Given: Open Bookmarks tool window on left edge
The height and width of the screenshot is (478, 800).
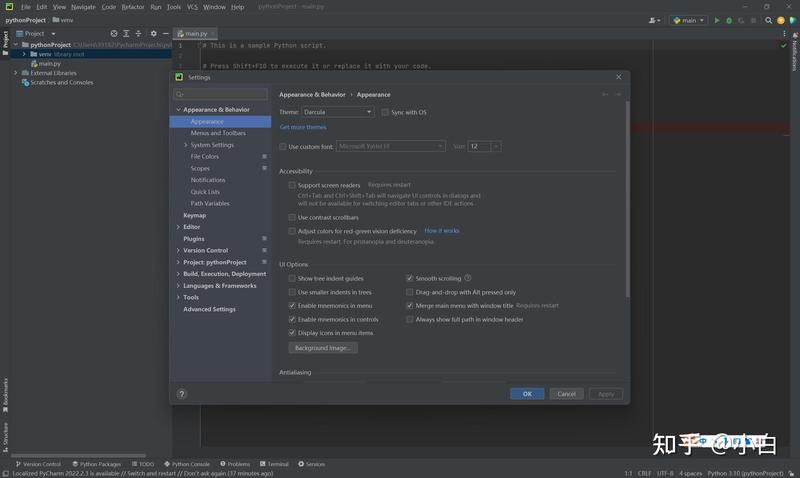Looking at the screenshot, I should tap(6, 395).
